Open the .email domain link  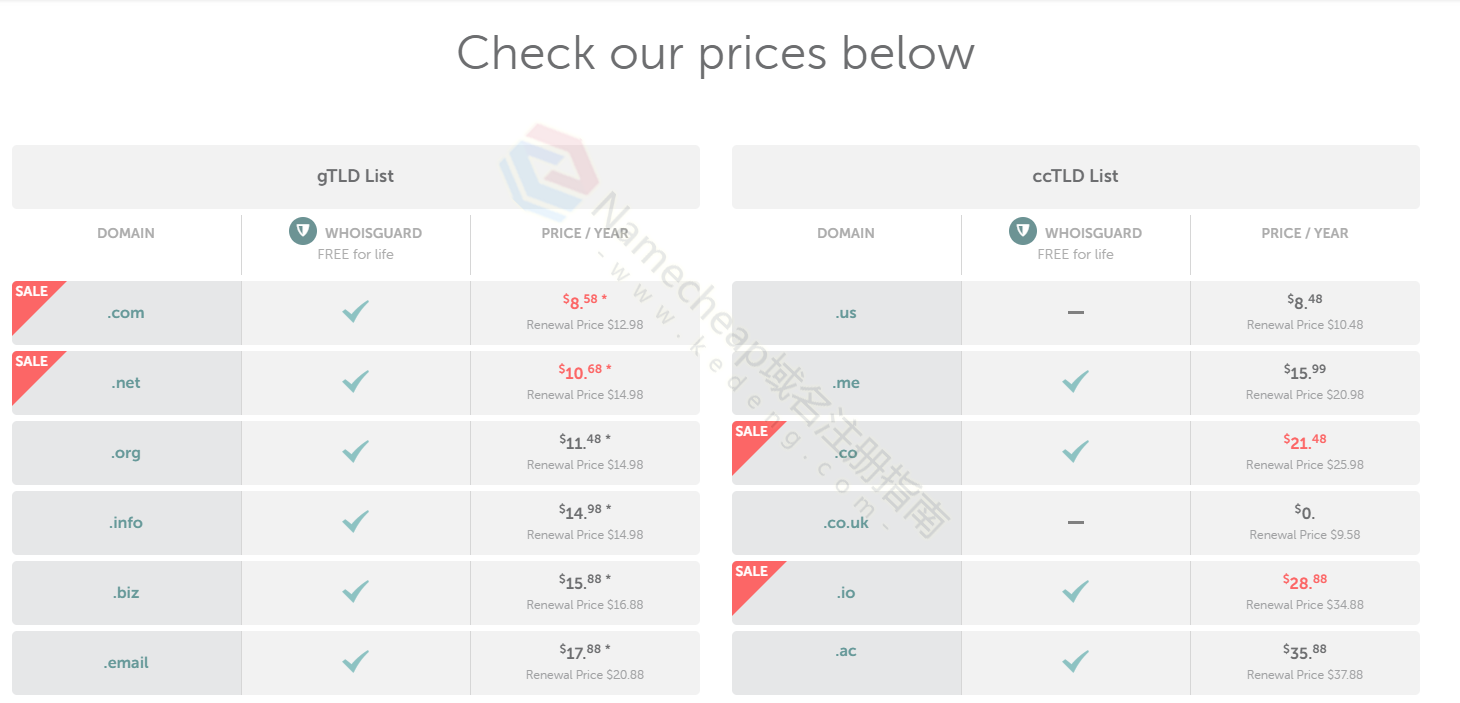pyautogui.click(x=126, y=663)
